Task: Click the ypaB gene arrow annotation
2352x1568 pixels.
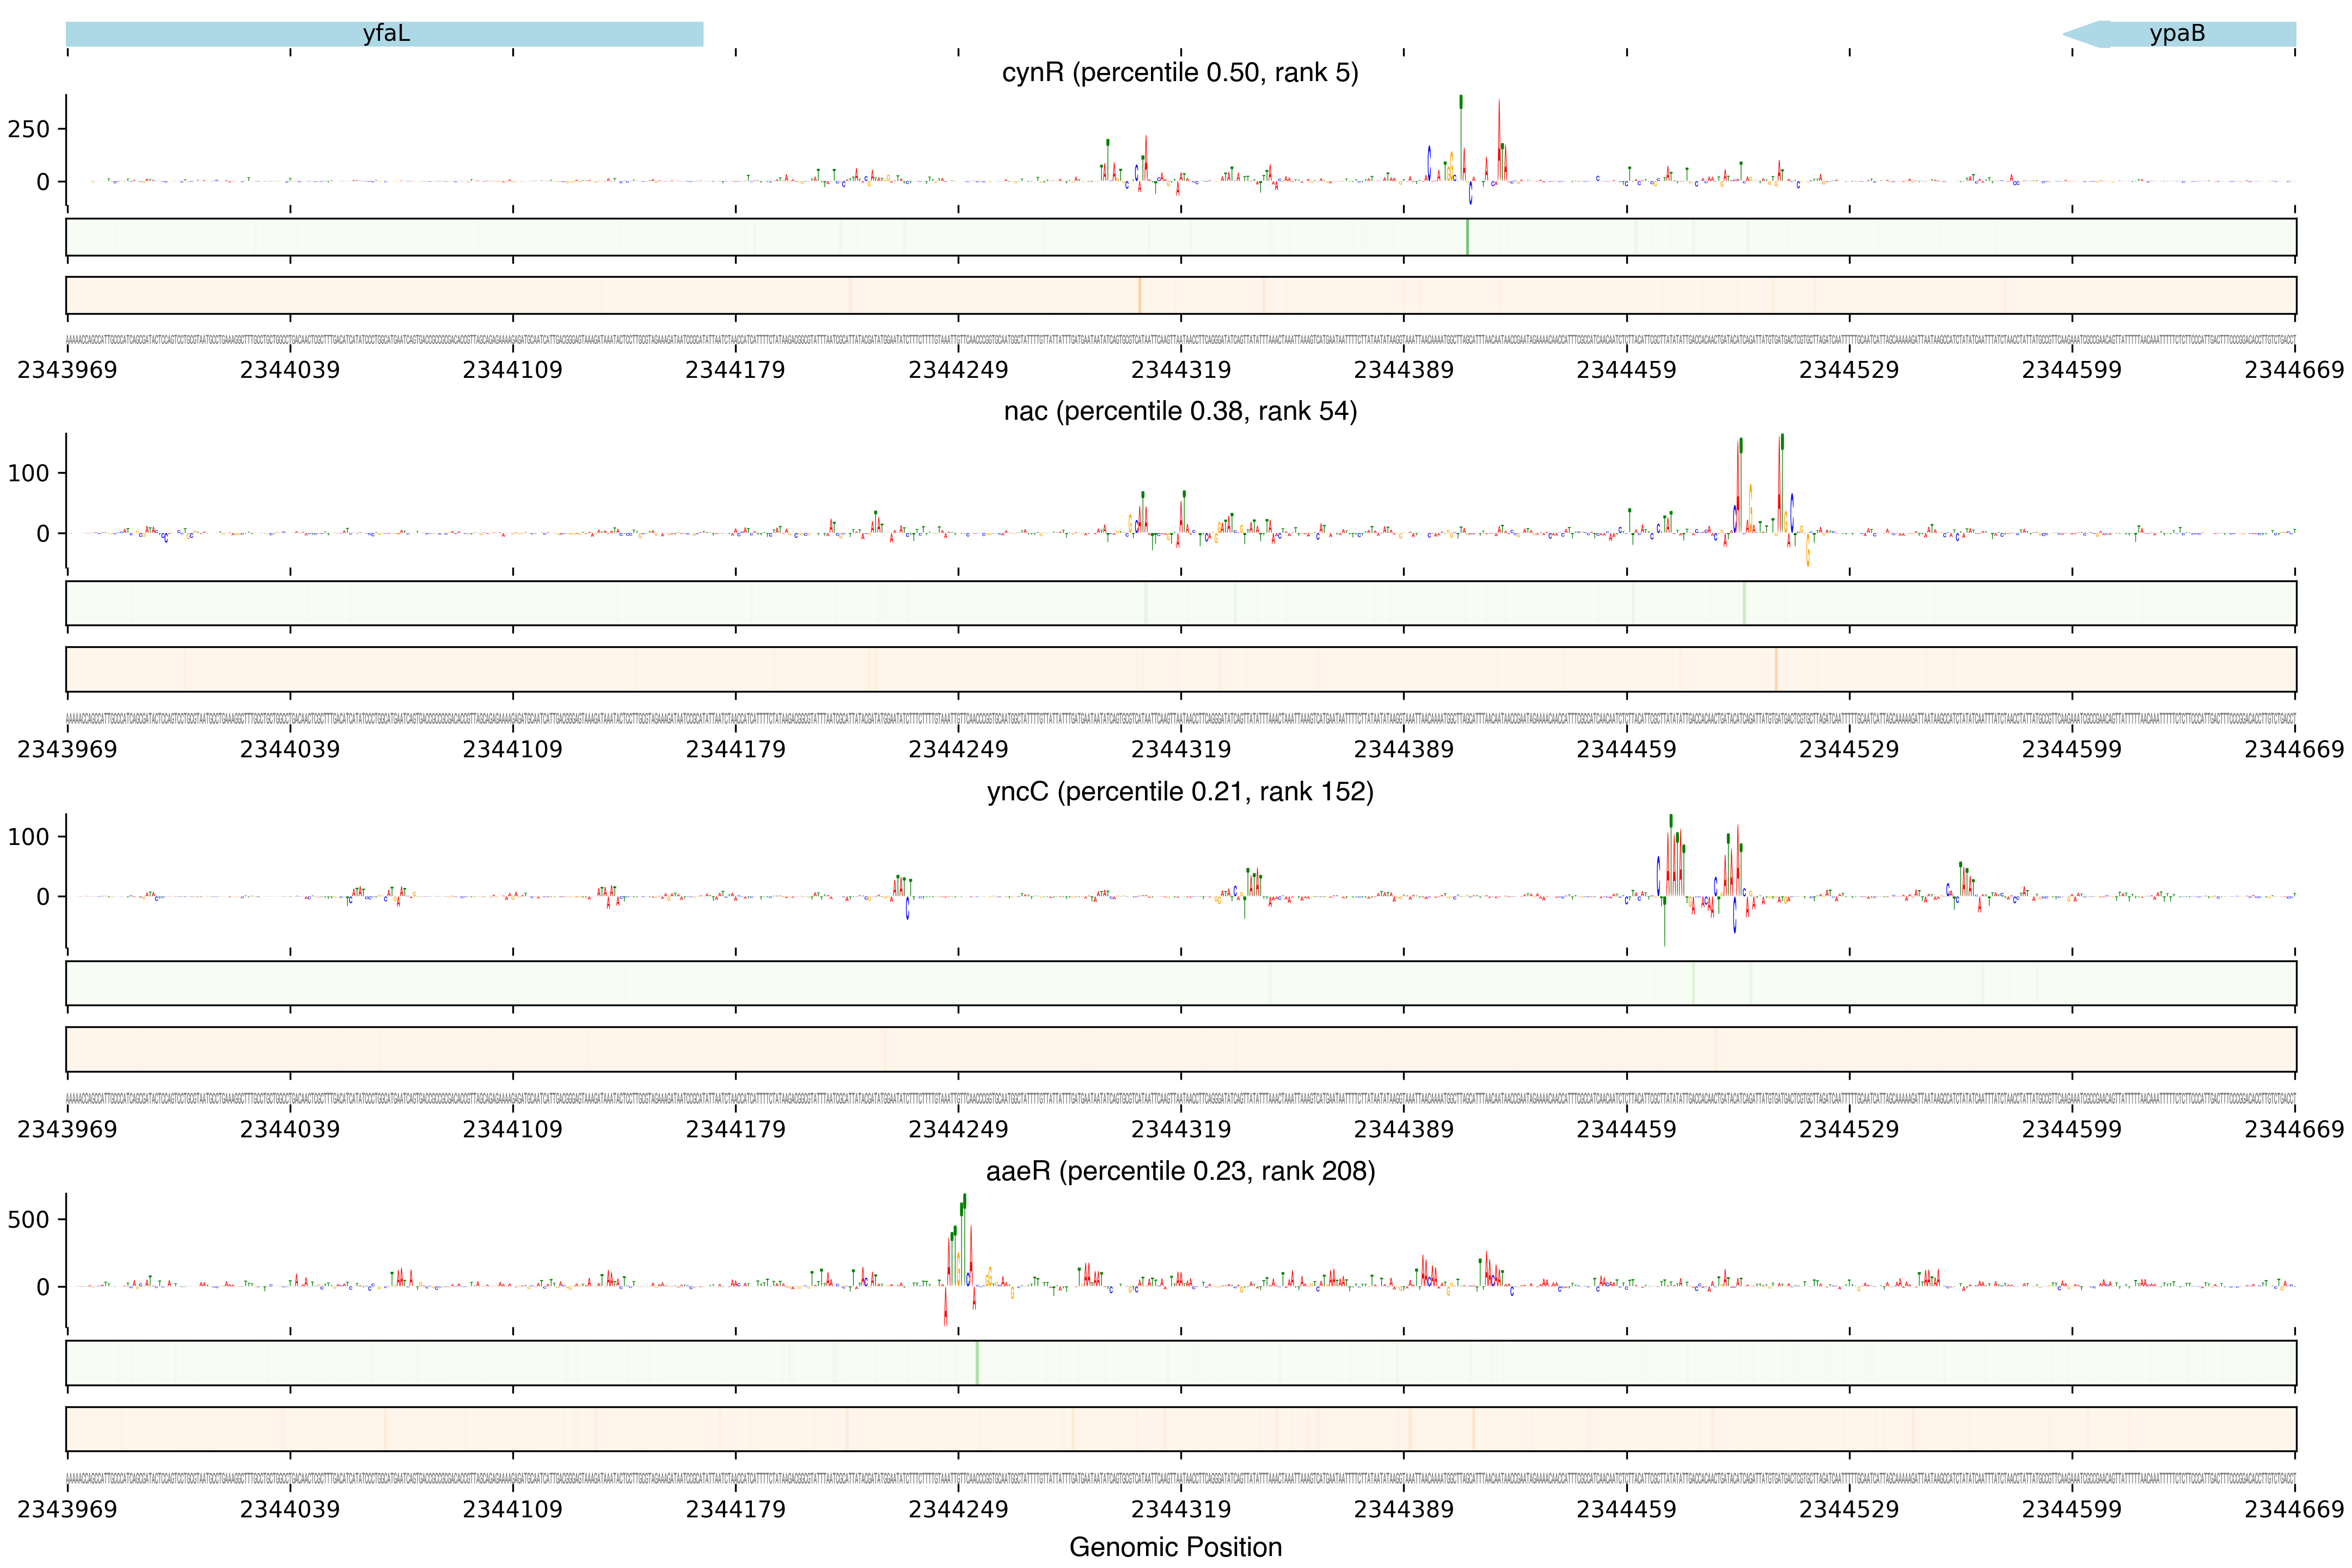Action: pyautogui.click(x=2180, y=34)
